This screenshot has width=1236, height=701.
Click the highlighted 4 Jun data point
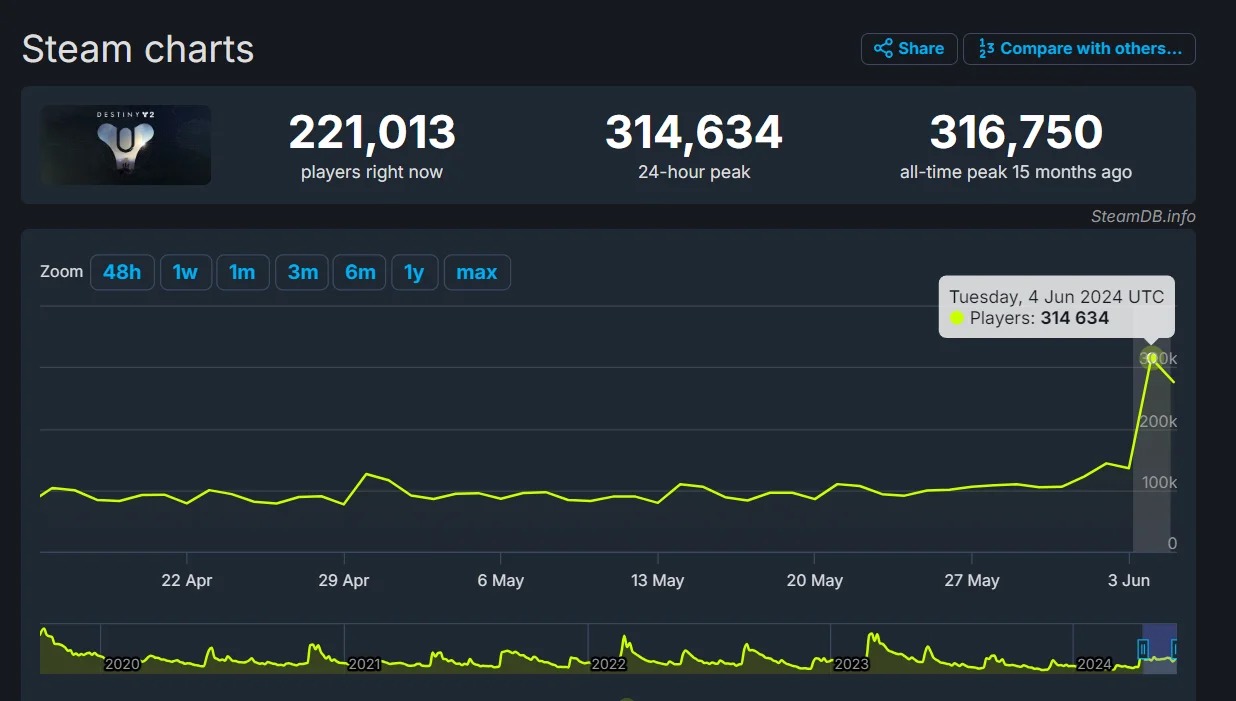point(1152,358)
